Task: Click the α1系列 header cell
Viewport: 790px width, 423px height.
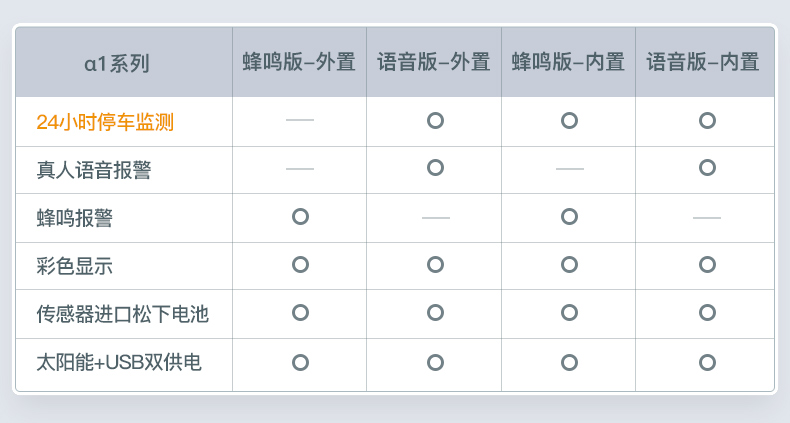Action: [117, 64]
